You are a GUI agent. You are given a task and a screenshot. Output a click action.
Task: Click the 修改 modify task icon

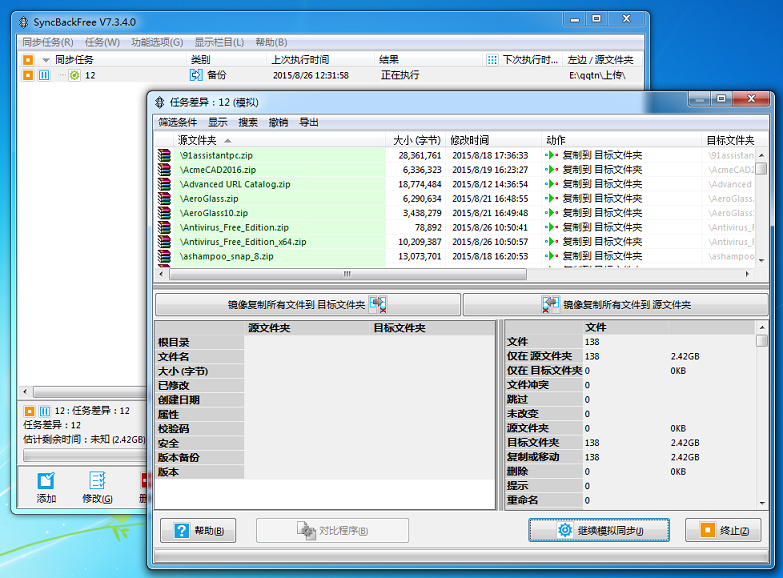97,481
